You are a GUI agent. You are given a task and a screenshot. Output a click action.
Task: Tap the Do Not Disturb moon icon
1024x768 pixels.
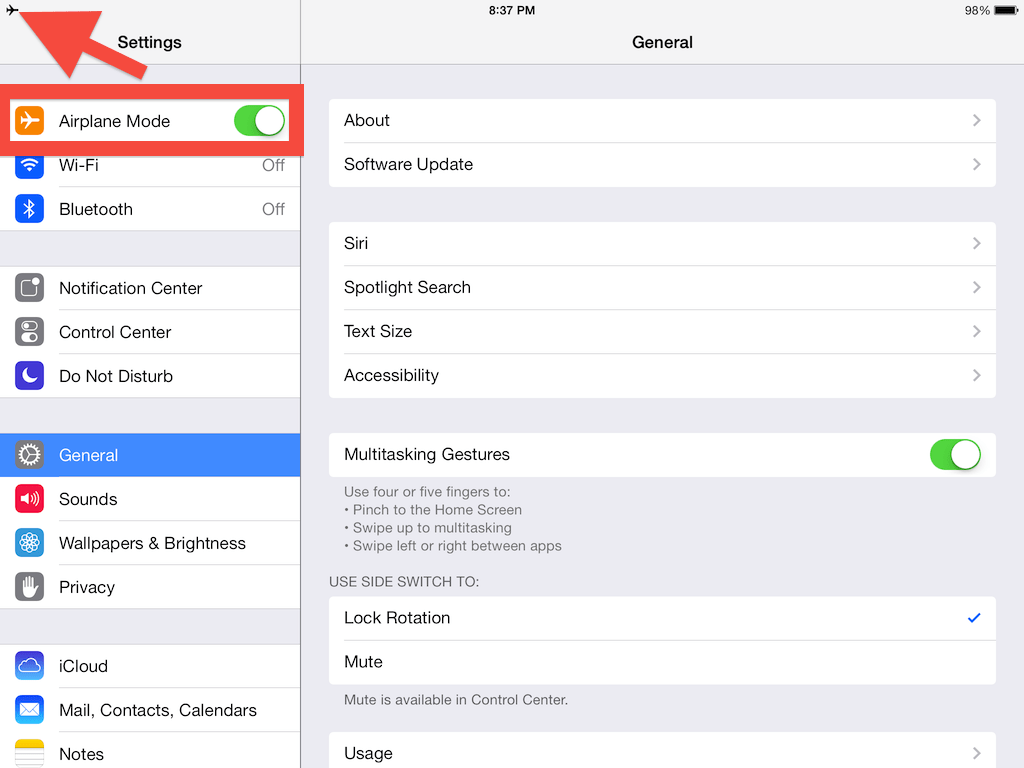click(x=29, y=376)
